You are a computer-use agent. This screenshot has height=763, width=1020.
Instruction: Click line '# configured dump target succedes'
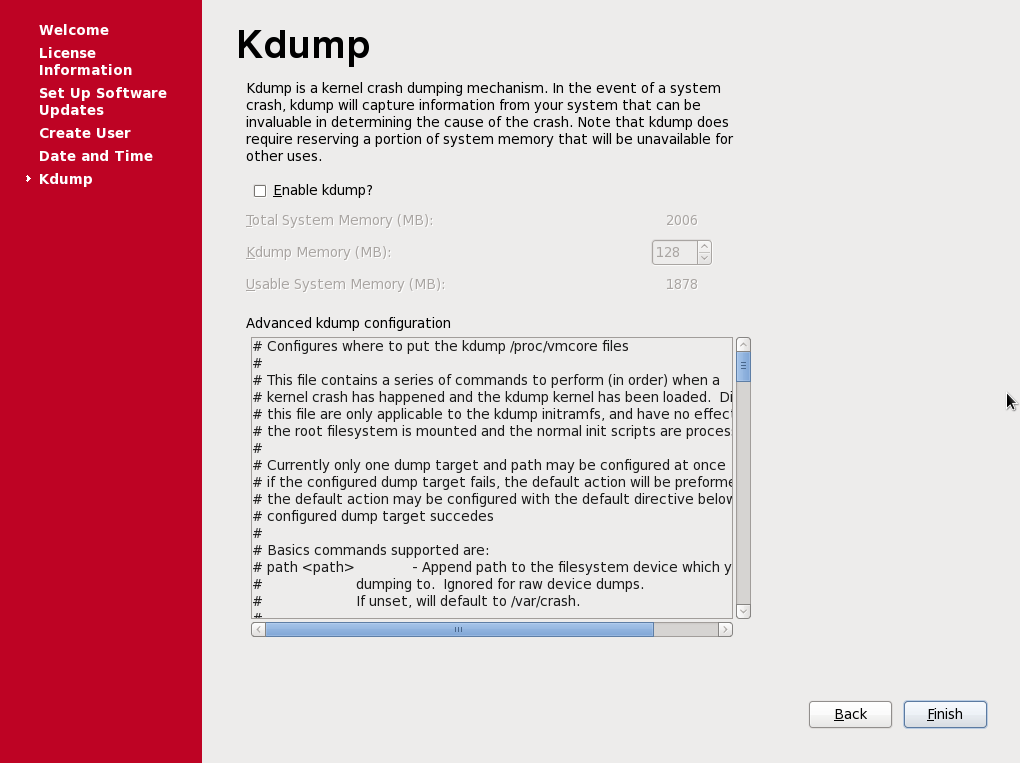coord(373,516)
